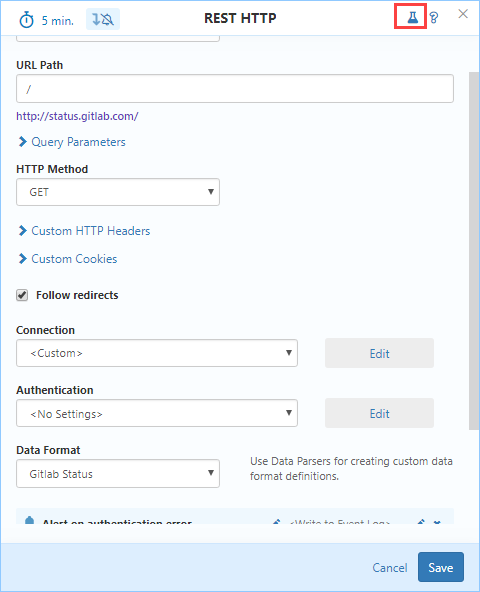Viewport: 480px width, 592px height.
Task: Open the Connection dropdown
Action: [x=157, y=353]
